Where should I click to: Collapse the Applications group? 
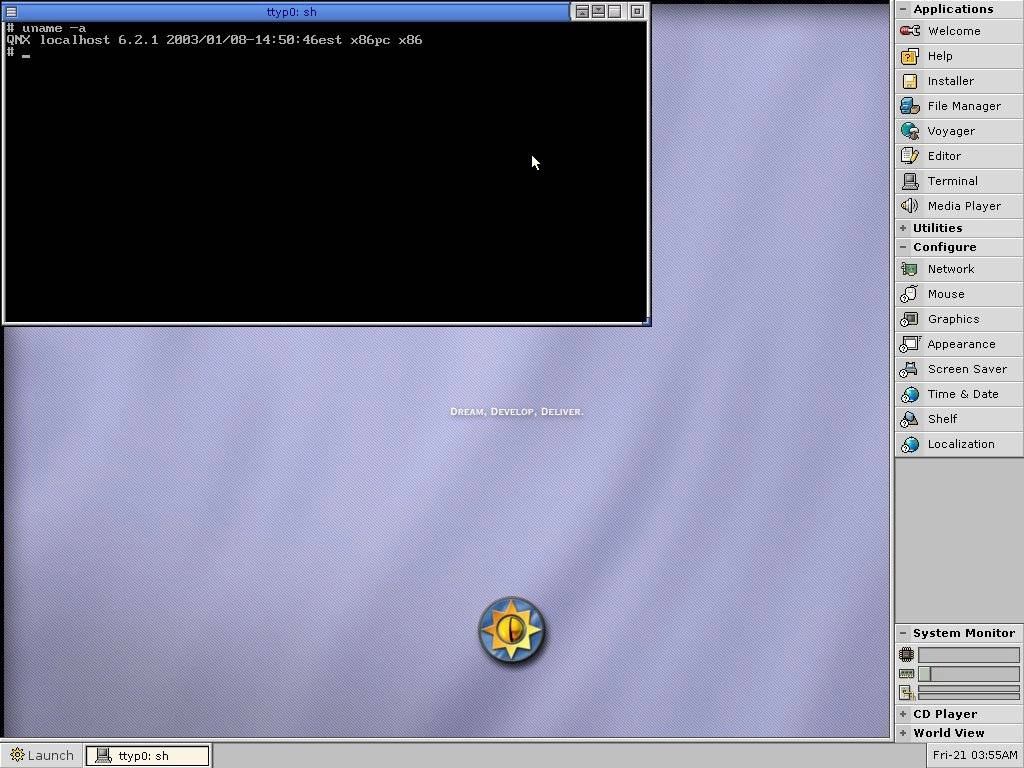(903, 9)
